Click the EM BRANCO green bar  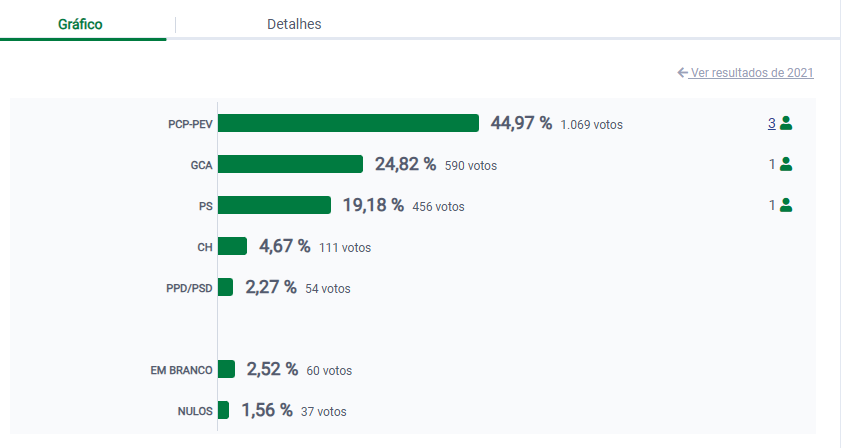coord(226,369)
